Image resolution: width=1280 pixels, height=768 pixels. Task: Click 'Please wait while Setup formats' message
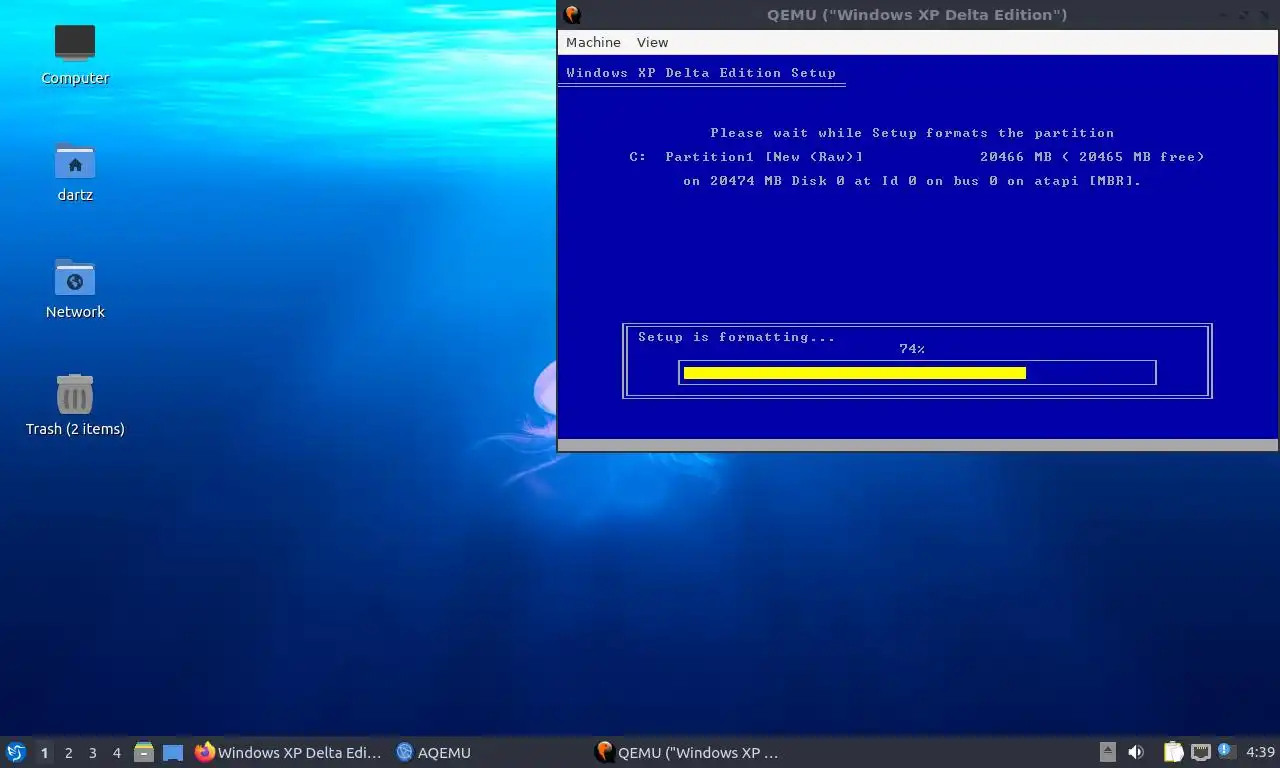pos(912,133)
